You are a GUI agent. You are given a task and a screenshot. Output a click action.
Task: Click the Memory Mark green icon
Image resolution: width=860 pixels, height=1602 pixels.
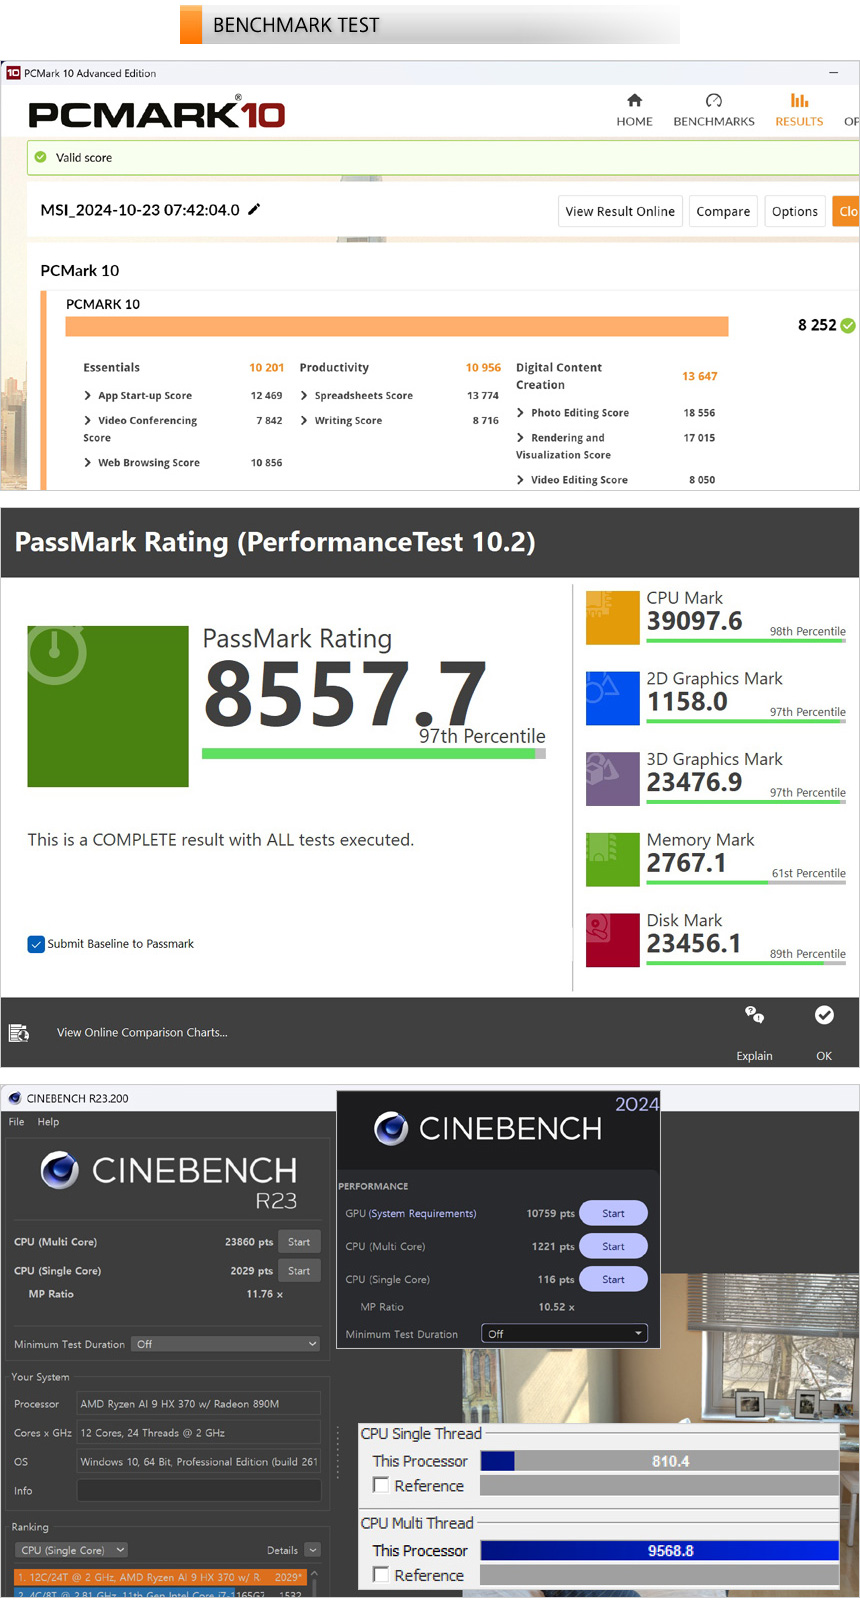tap(612, 860)
